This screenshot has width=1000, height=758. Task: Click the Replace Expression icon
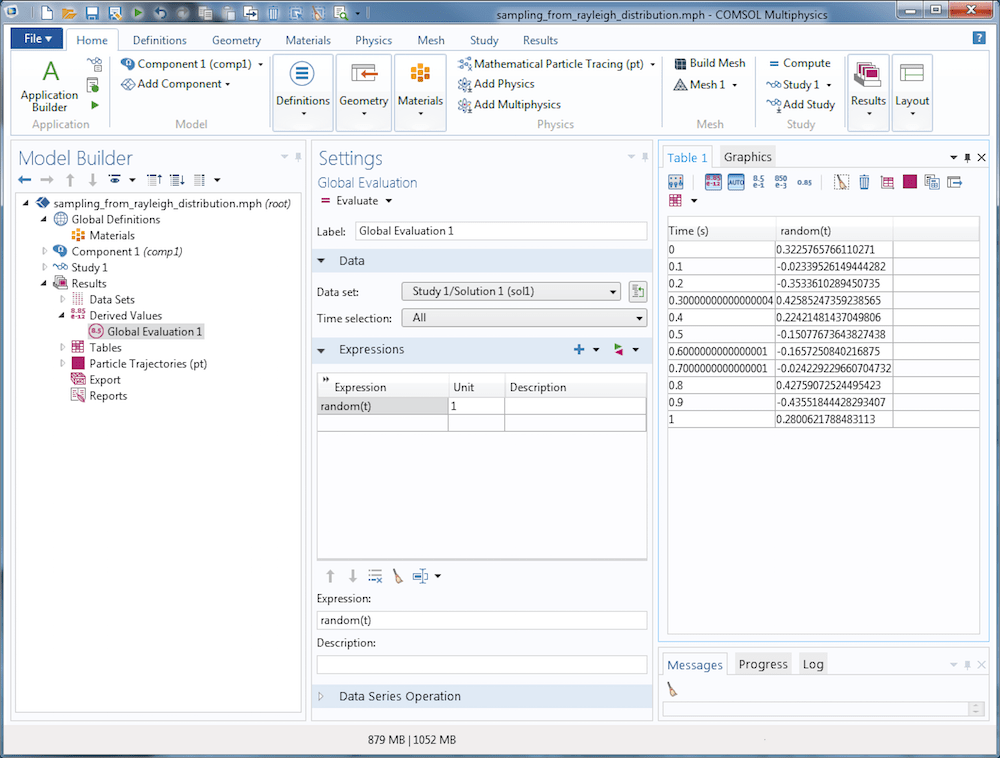click(618, 349)
